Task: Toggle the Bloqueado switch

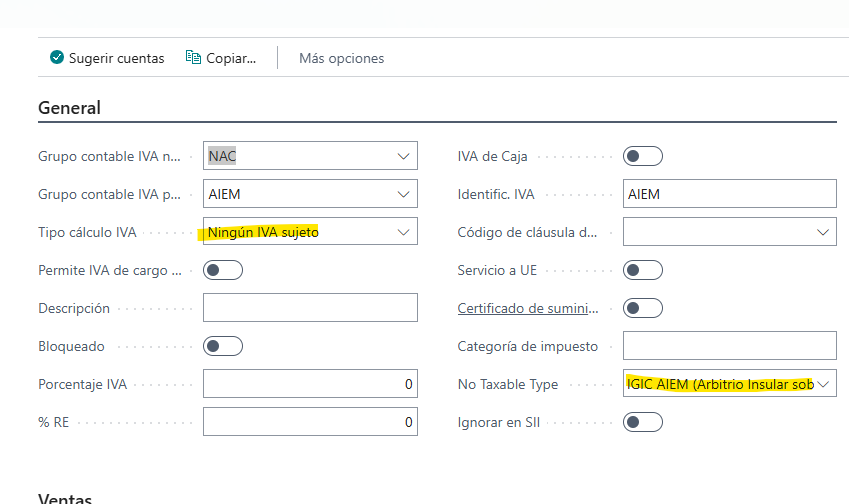Action: 223,346
